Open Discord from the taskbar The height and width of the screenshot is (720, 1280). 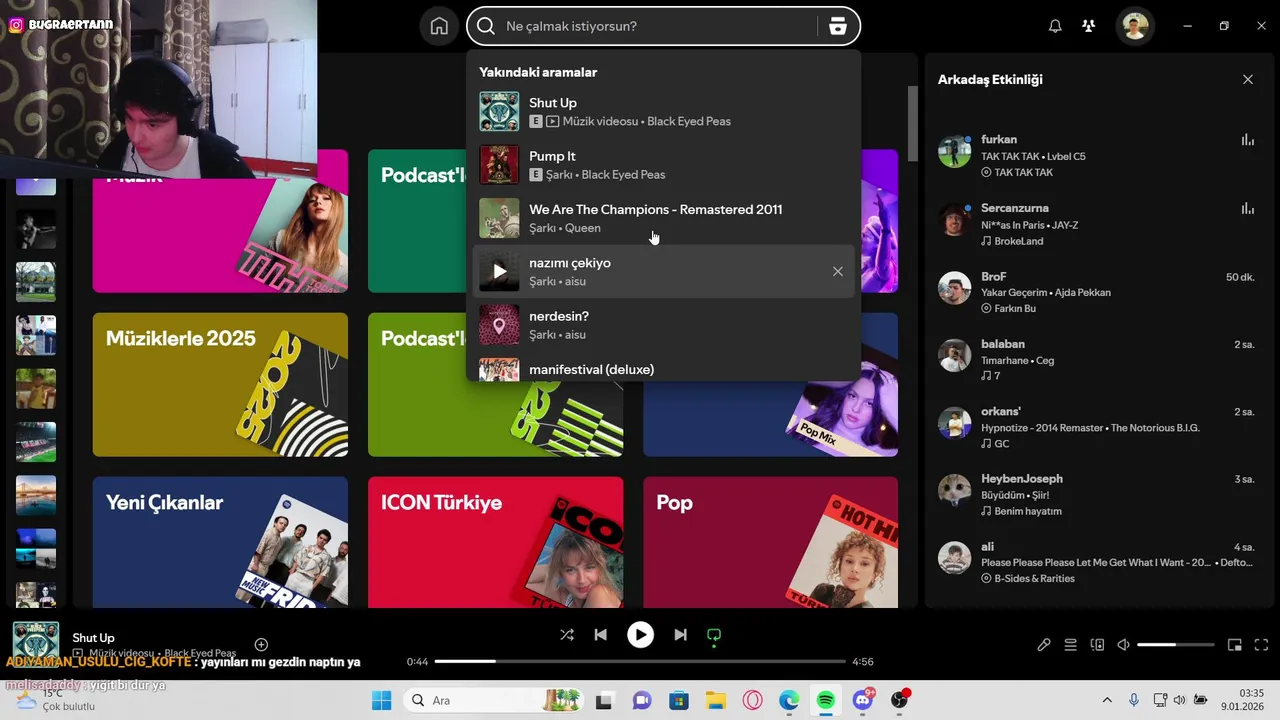click(x=863, y=700)
